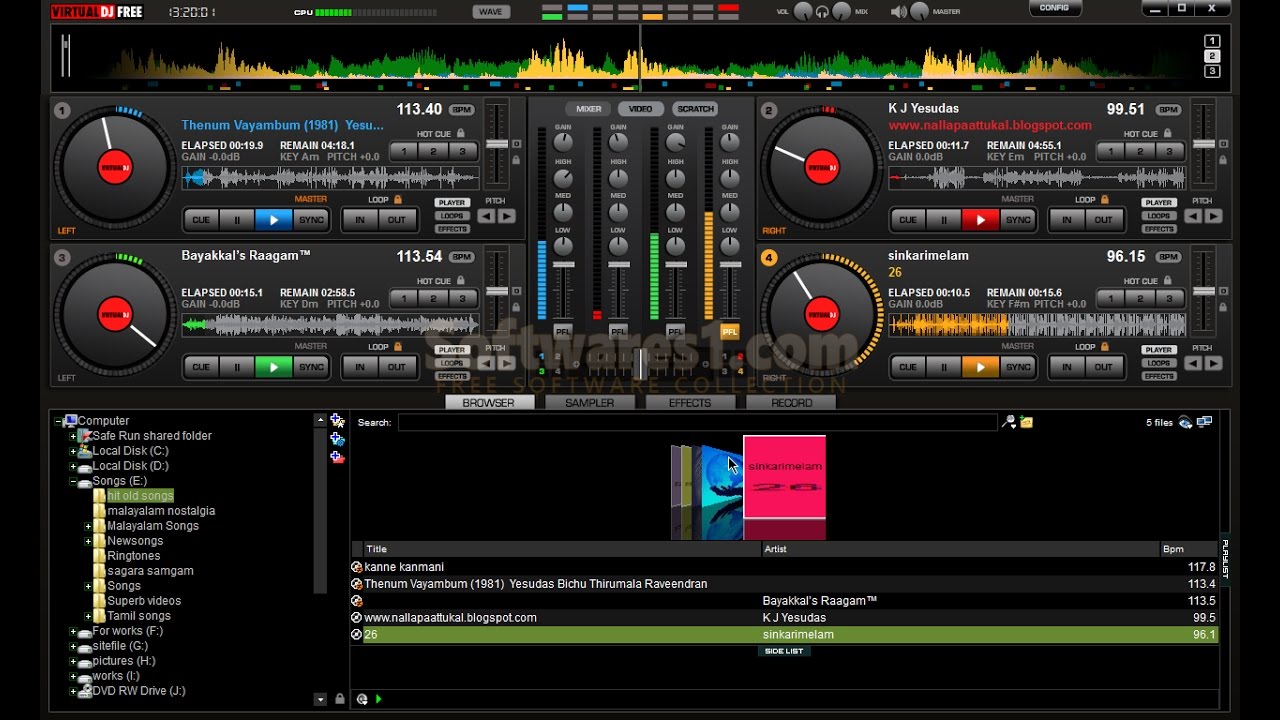Select waveform view 3 at top right

click(1212, 71)
